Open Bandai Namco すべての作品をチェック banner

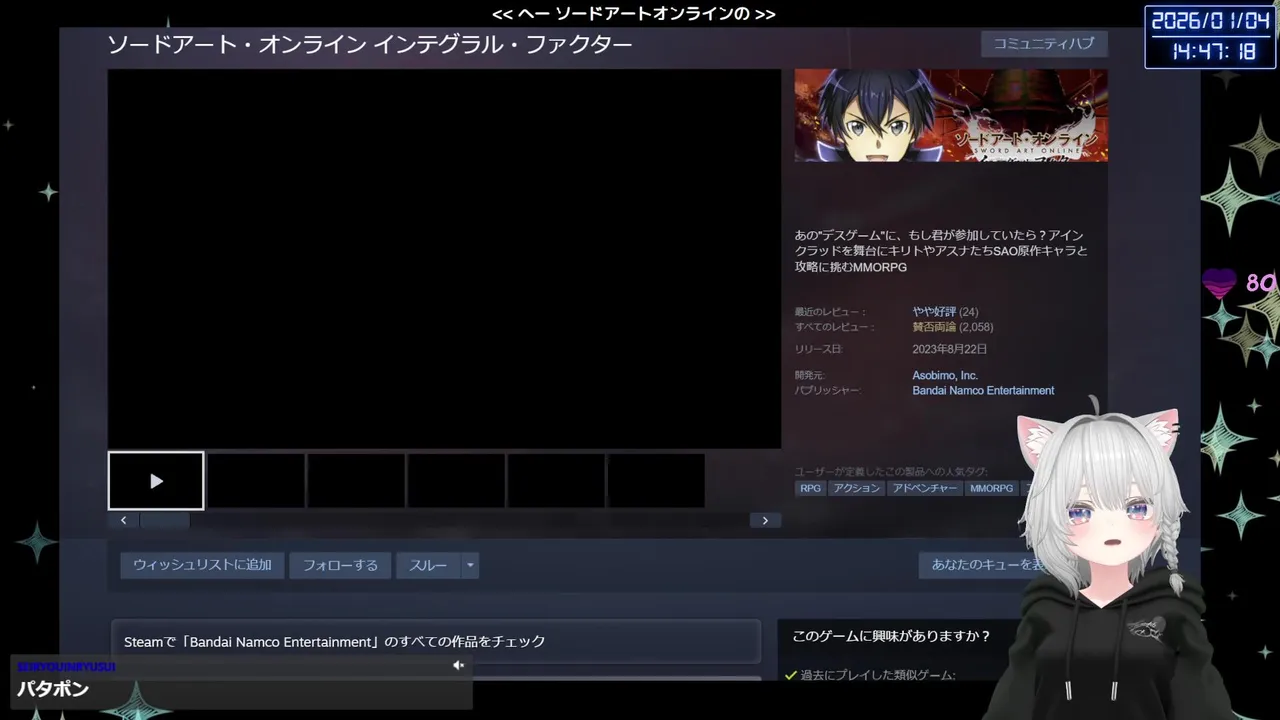tap(436, 641)
